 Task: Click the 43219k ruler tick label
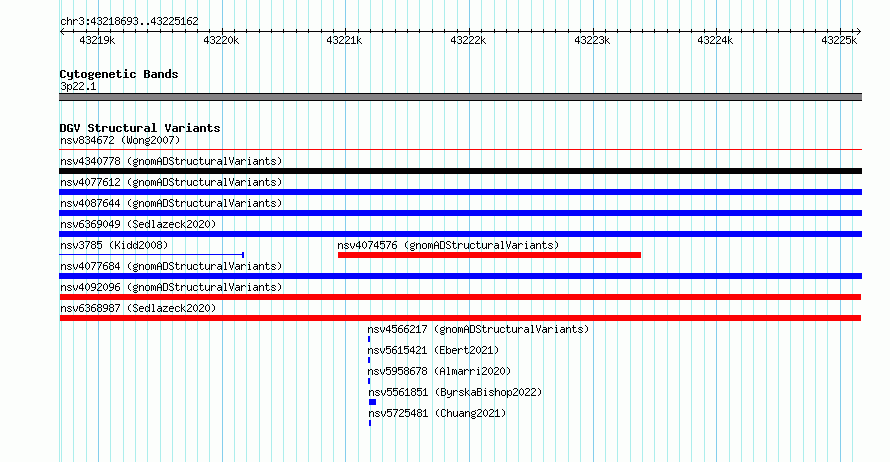97,40
